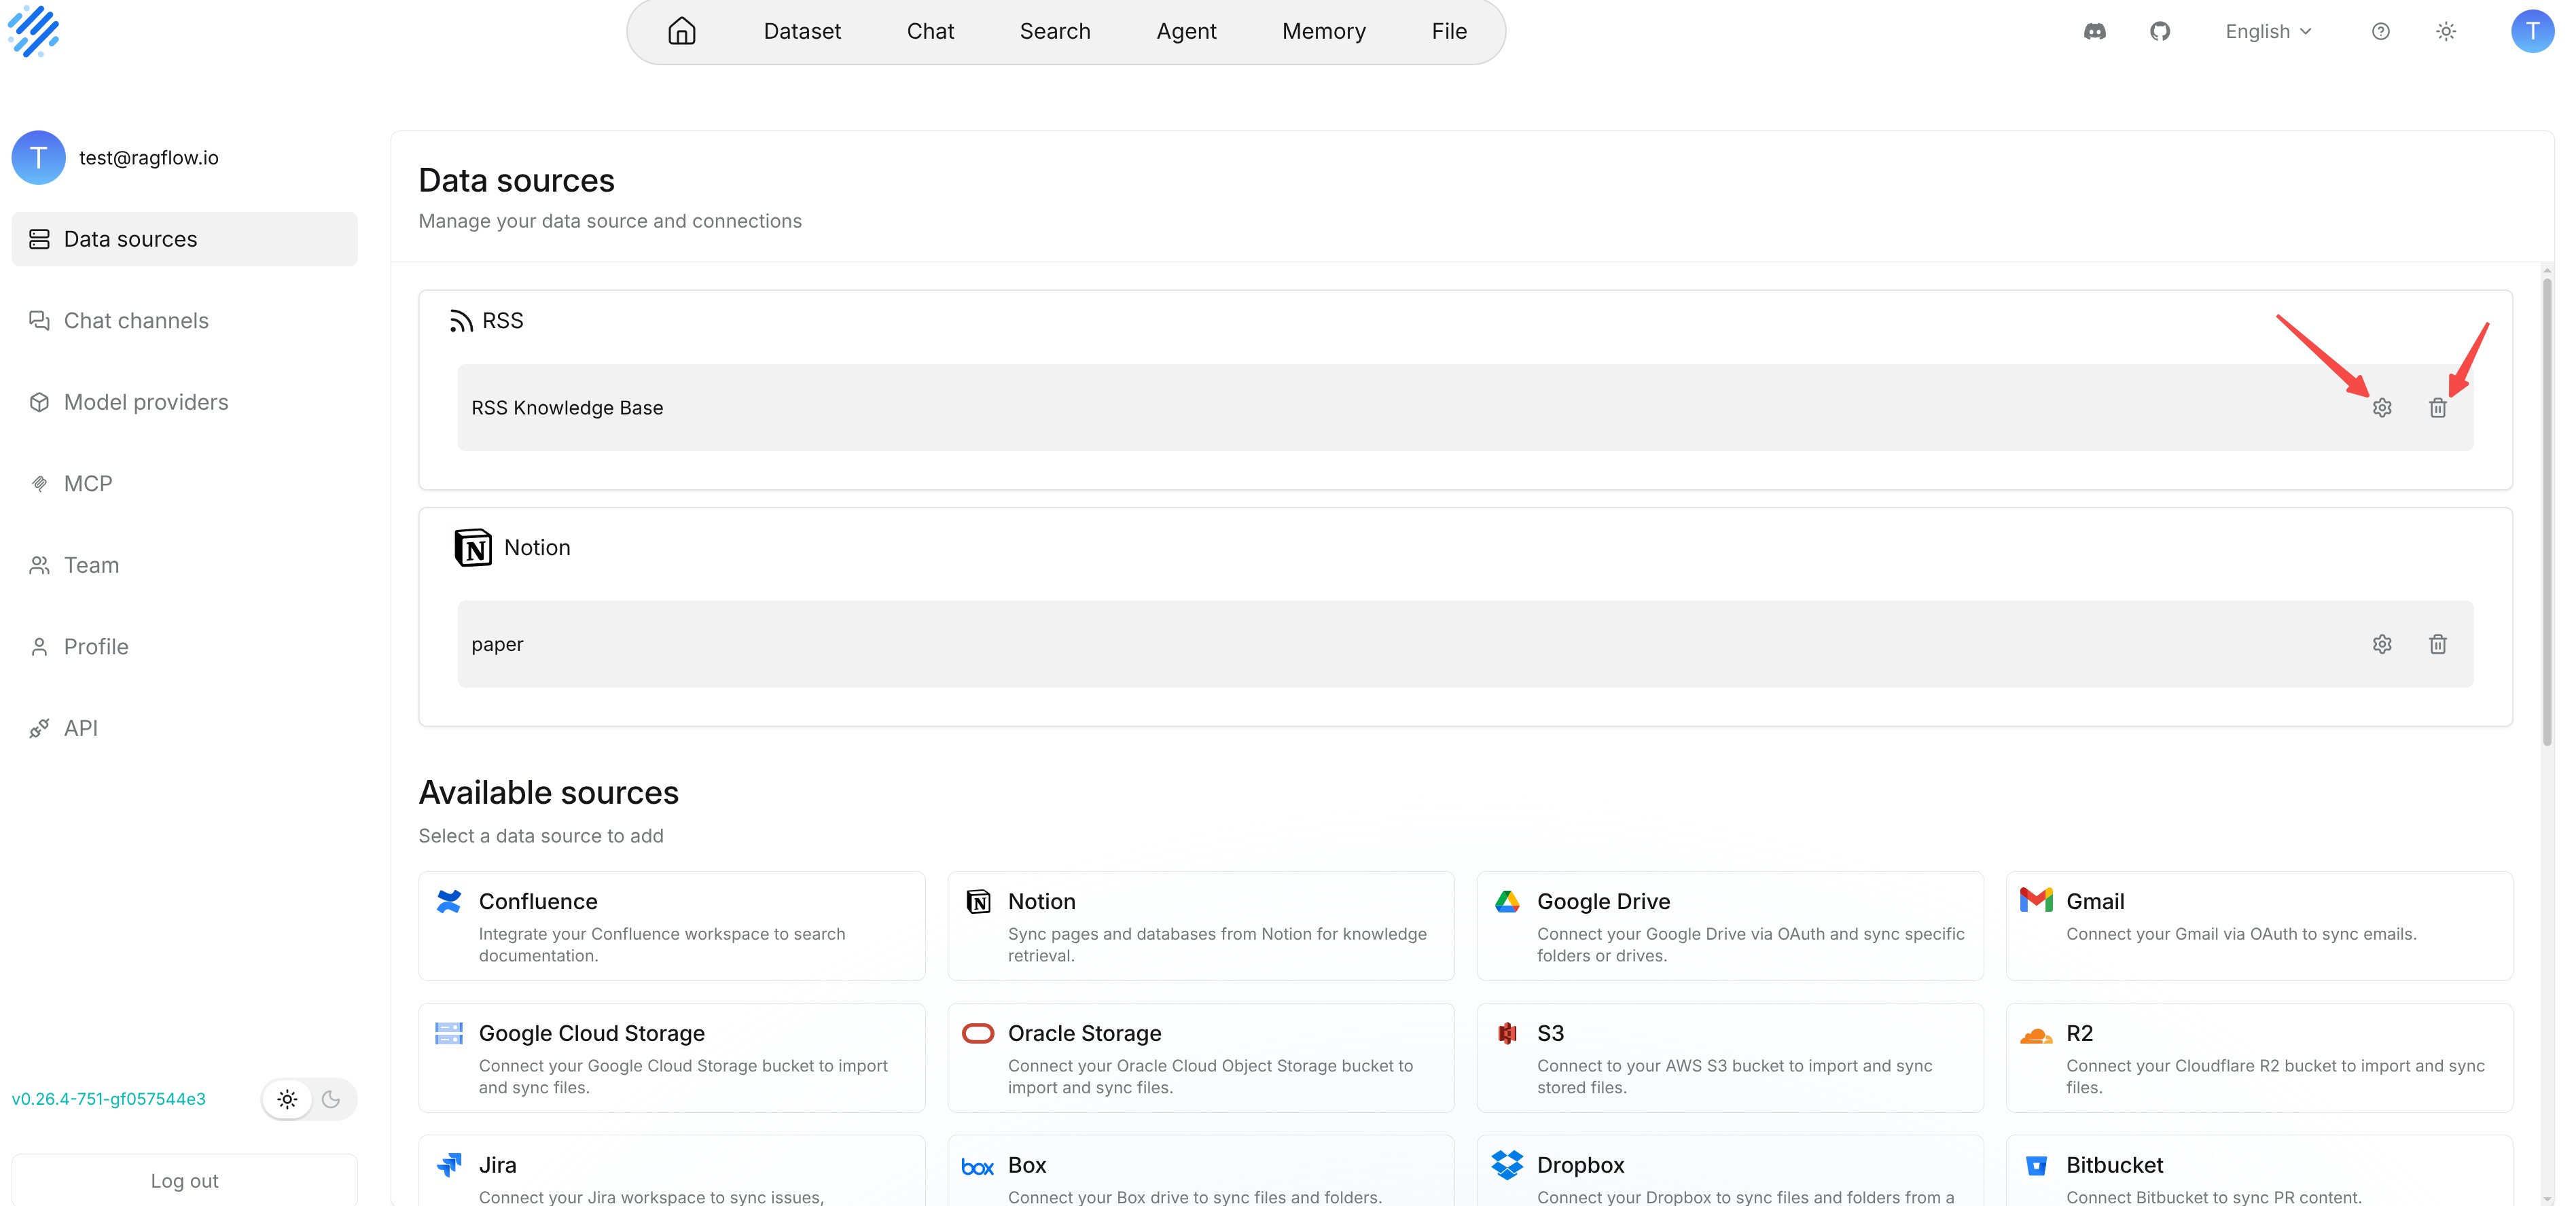Select Model providers in sidebar

184,402
